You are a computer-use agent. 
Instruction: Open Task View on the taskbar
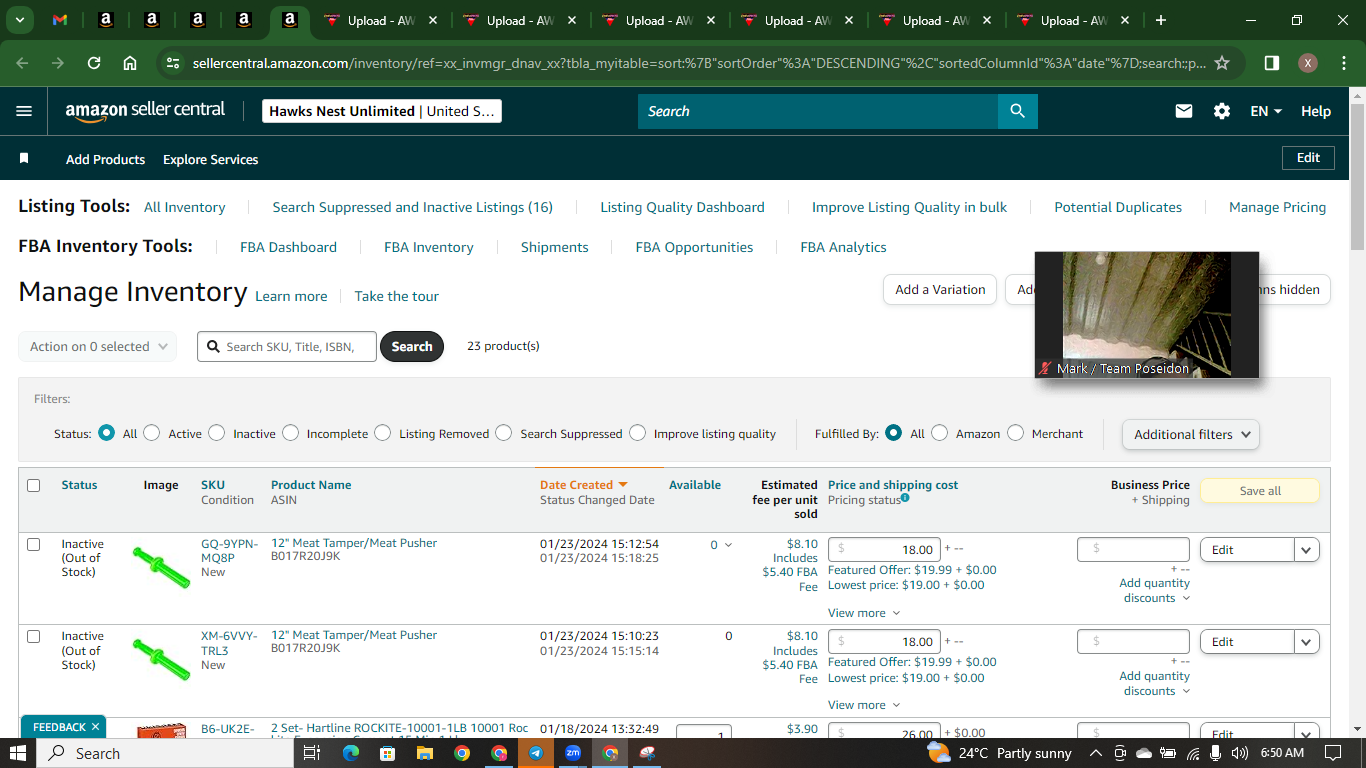[311, 753]
